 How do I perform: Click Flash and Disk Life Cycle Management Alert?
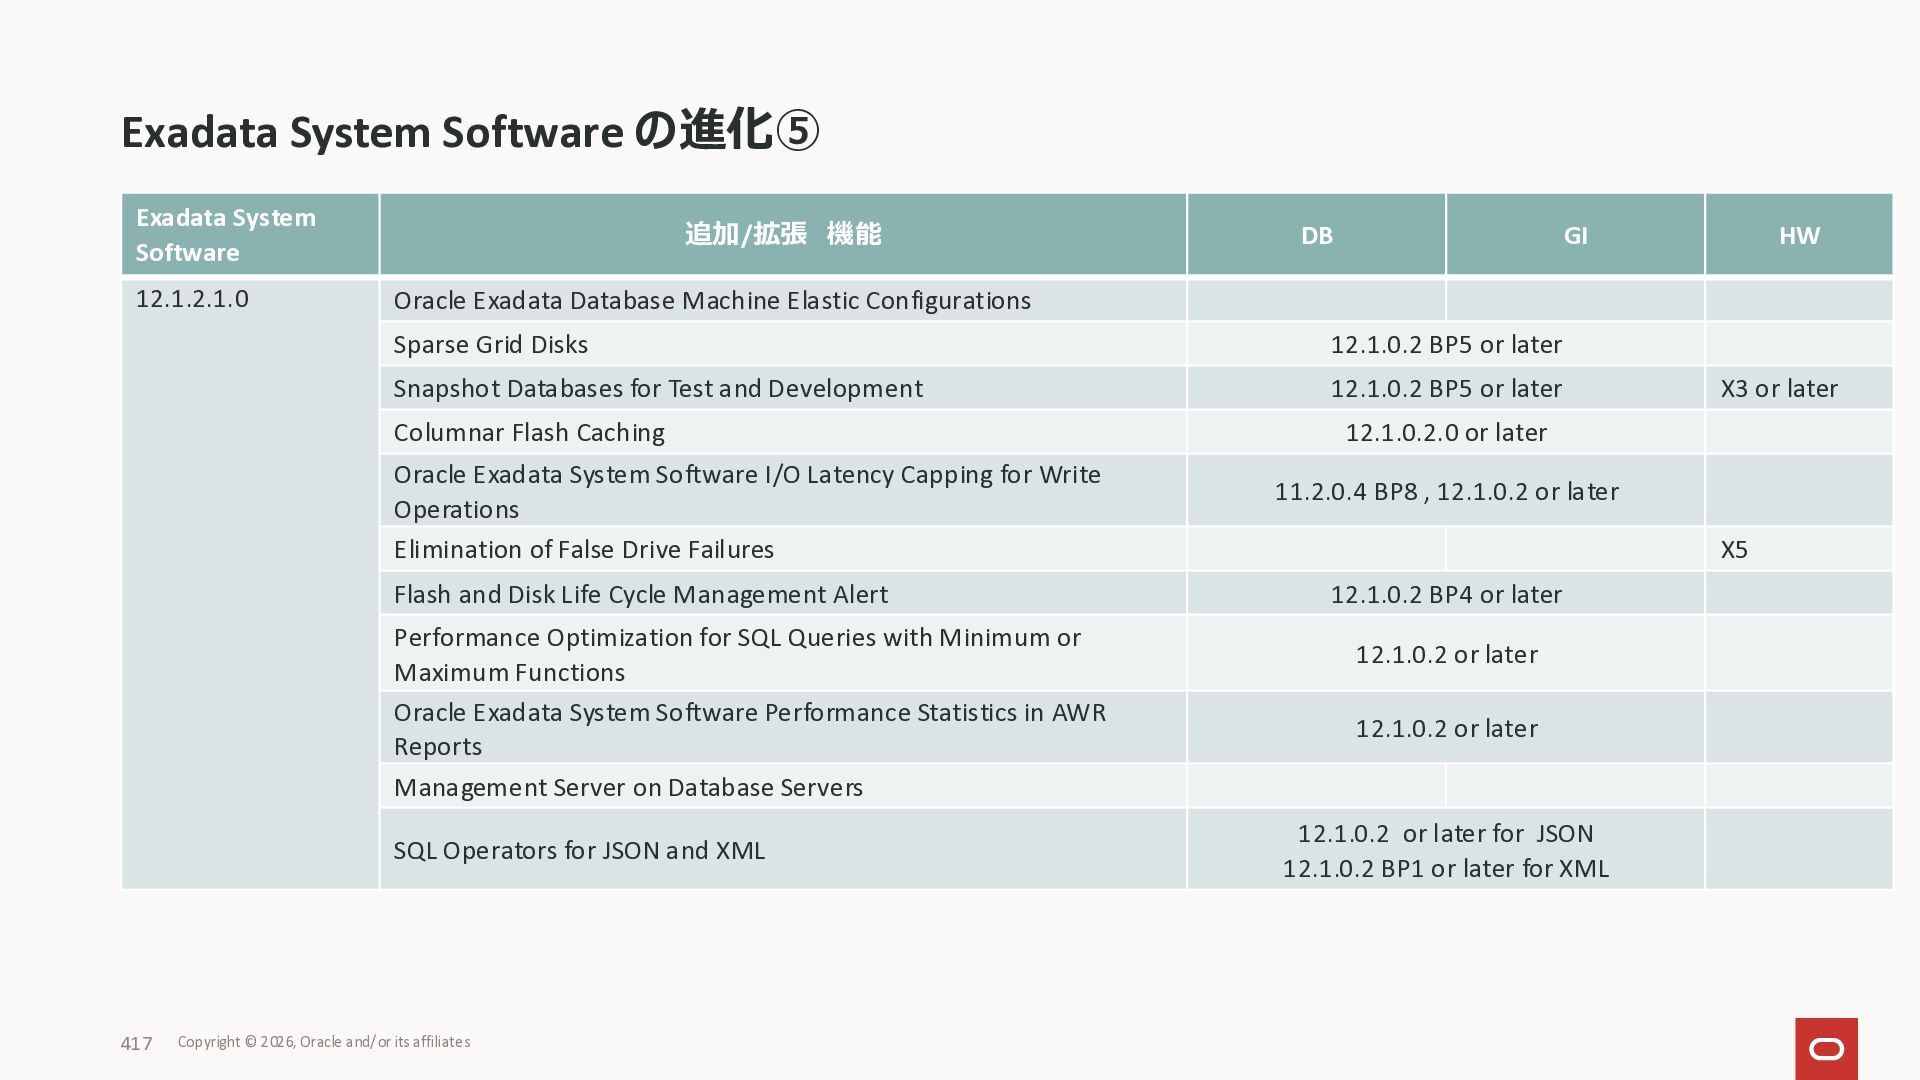pos(640,595)
